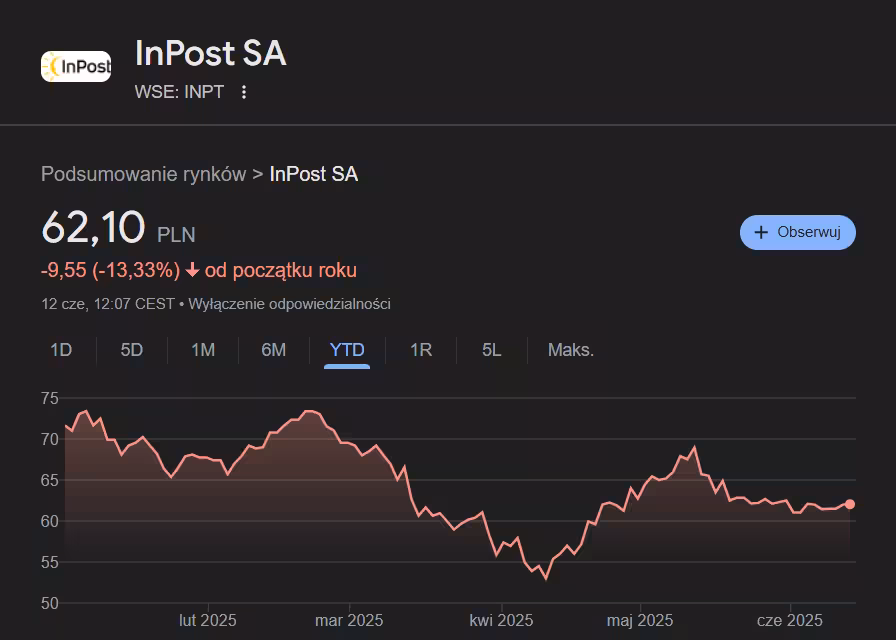The height and width of the screenshot is (640, 896).
Task: Select the Maks. maximum range tab
Action: [571, 350]
